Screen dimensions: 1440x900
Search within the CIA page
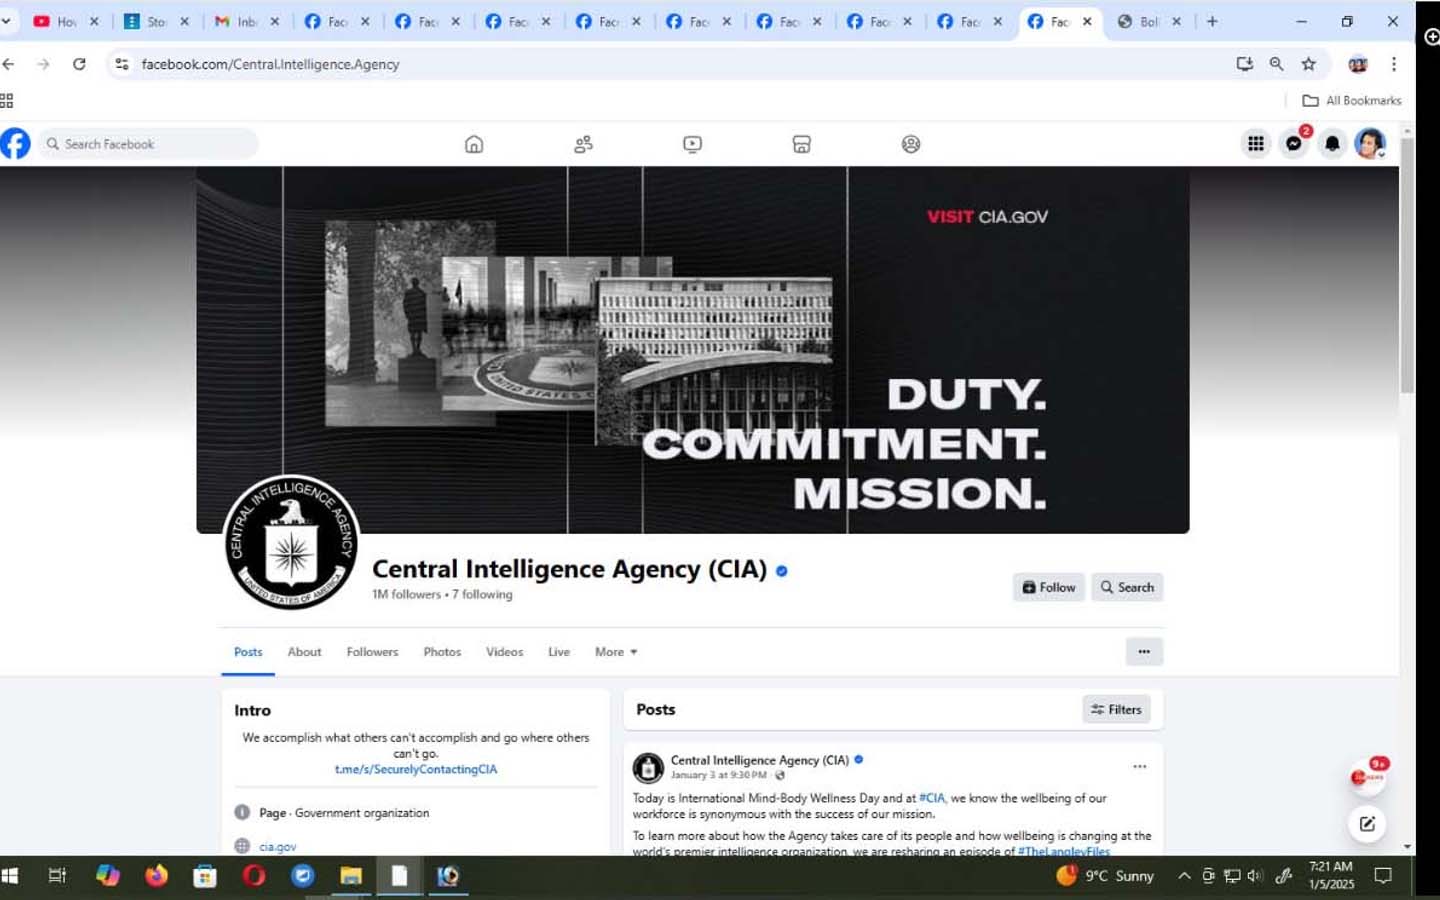(1127, 587)
